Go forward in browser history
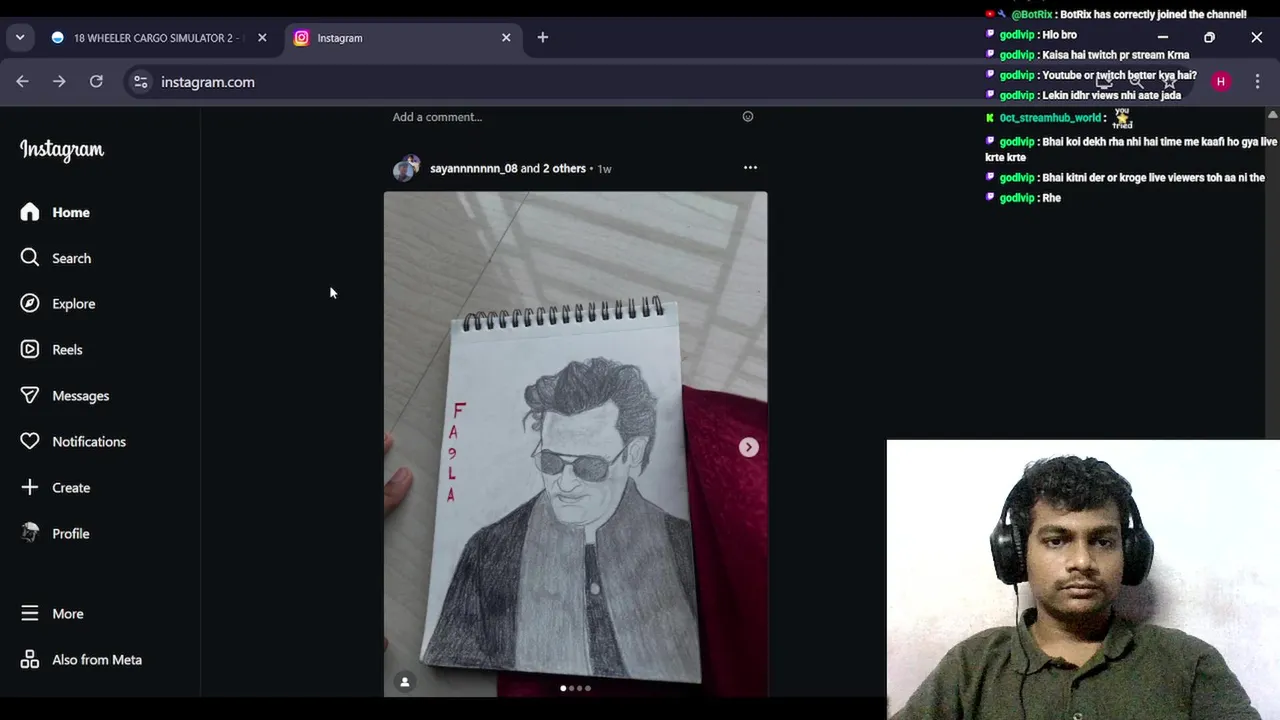This screenshot has height=720, width=1280. tap(59, 82)
